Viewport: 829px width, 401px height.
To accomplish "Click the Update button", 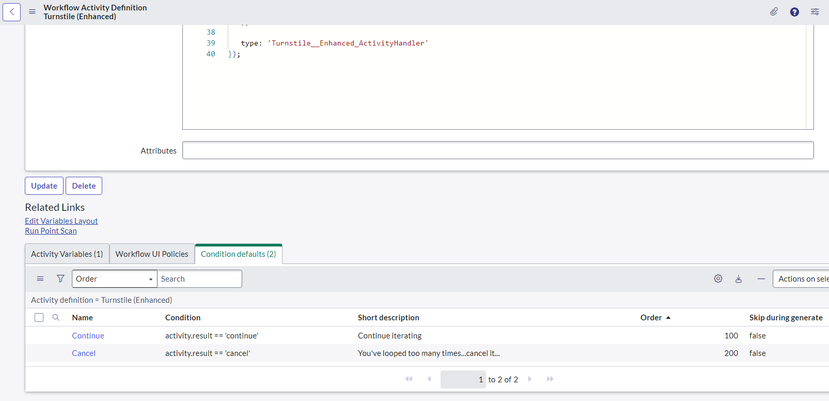I will click(44, 186).
